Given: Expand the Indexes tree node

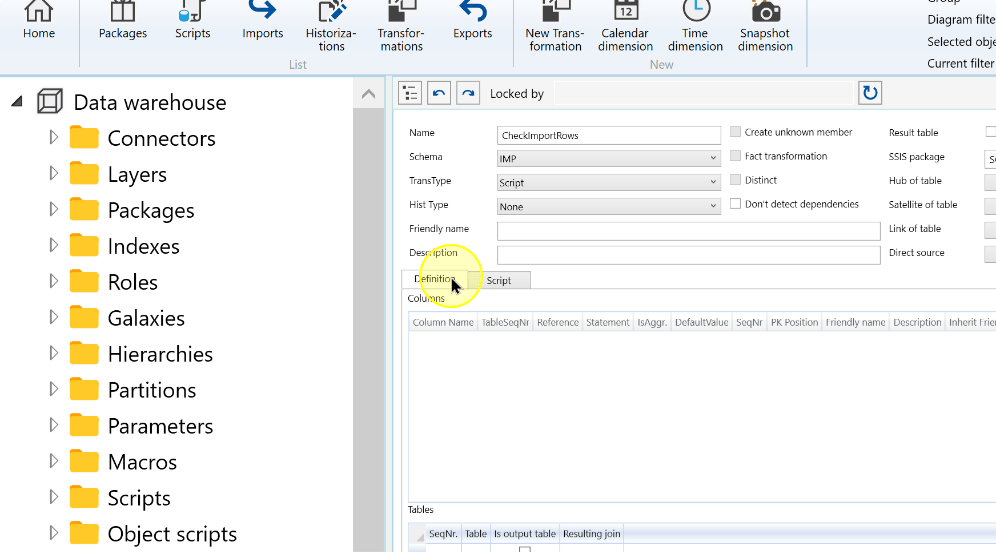Looking at the screenshot, I should pyautogui.click(x=53, y=245).
